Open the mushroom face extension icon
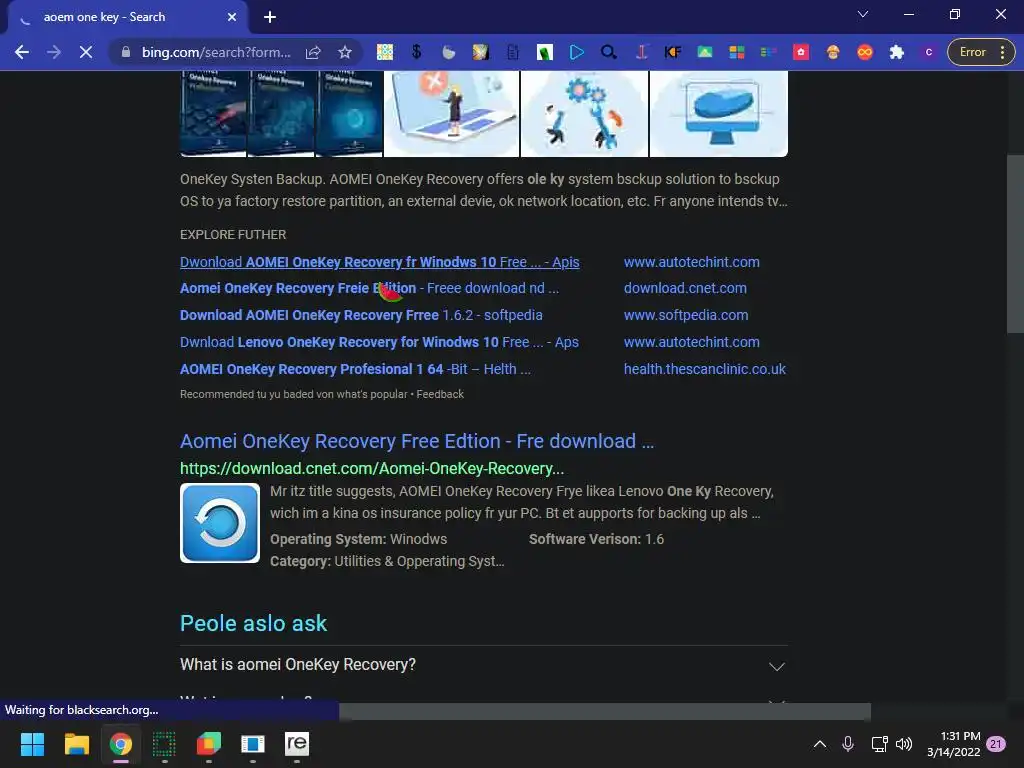Image resolution: width=1024 pixels, height=768 pixels. tap(833, 52)
